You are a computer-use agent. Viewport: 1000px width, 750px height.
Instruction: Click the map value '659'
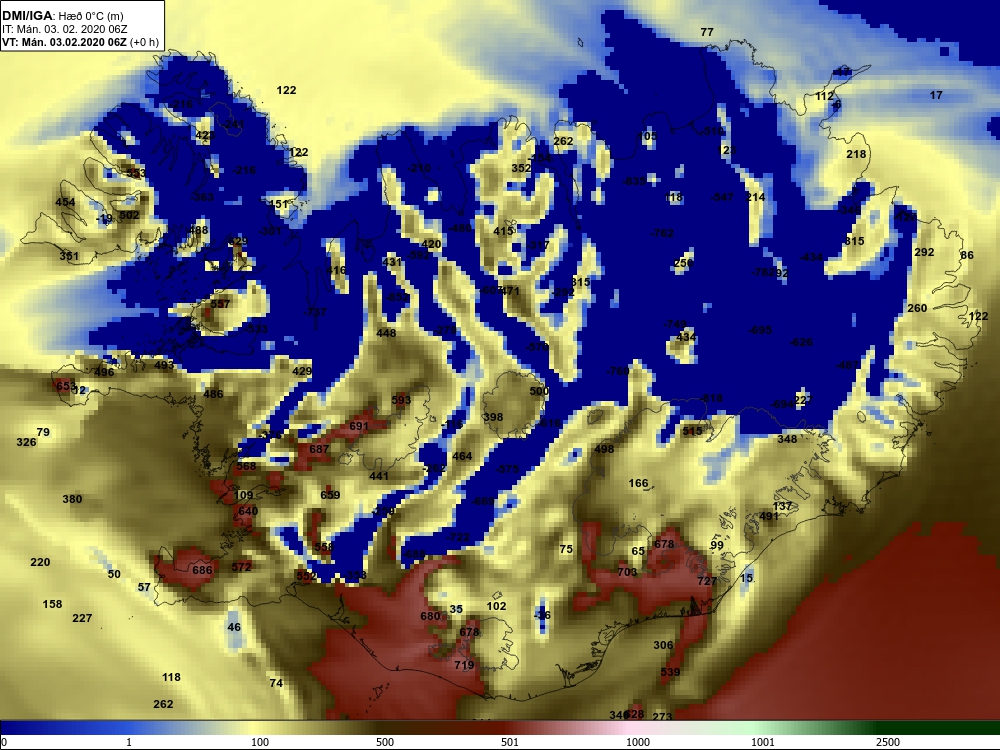[x=330, y=495]
